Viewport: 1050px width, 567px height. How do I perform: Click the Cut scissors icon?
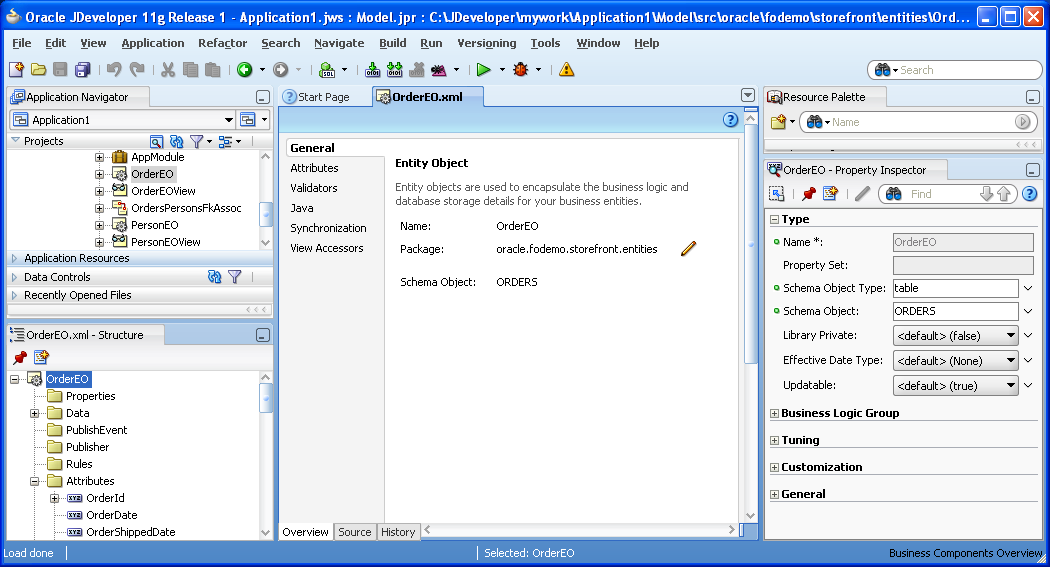[x=168, y=70]
